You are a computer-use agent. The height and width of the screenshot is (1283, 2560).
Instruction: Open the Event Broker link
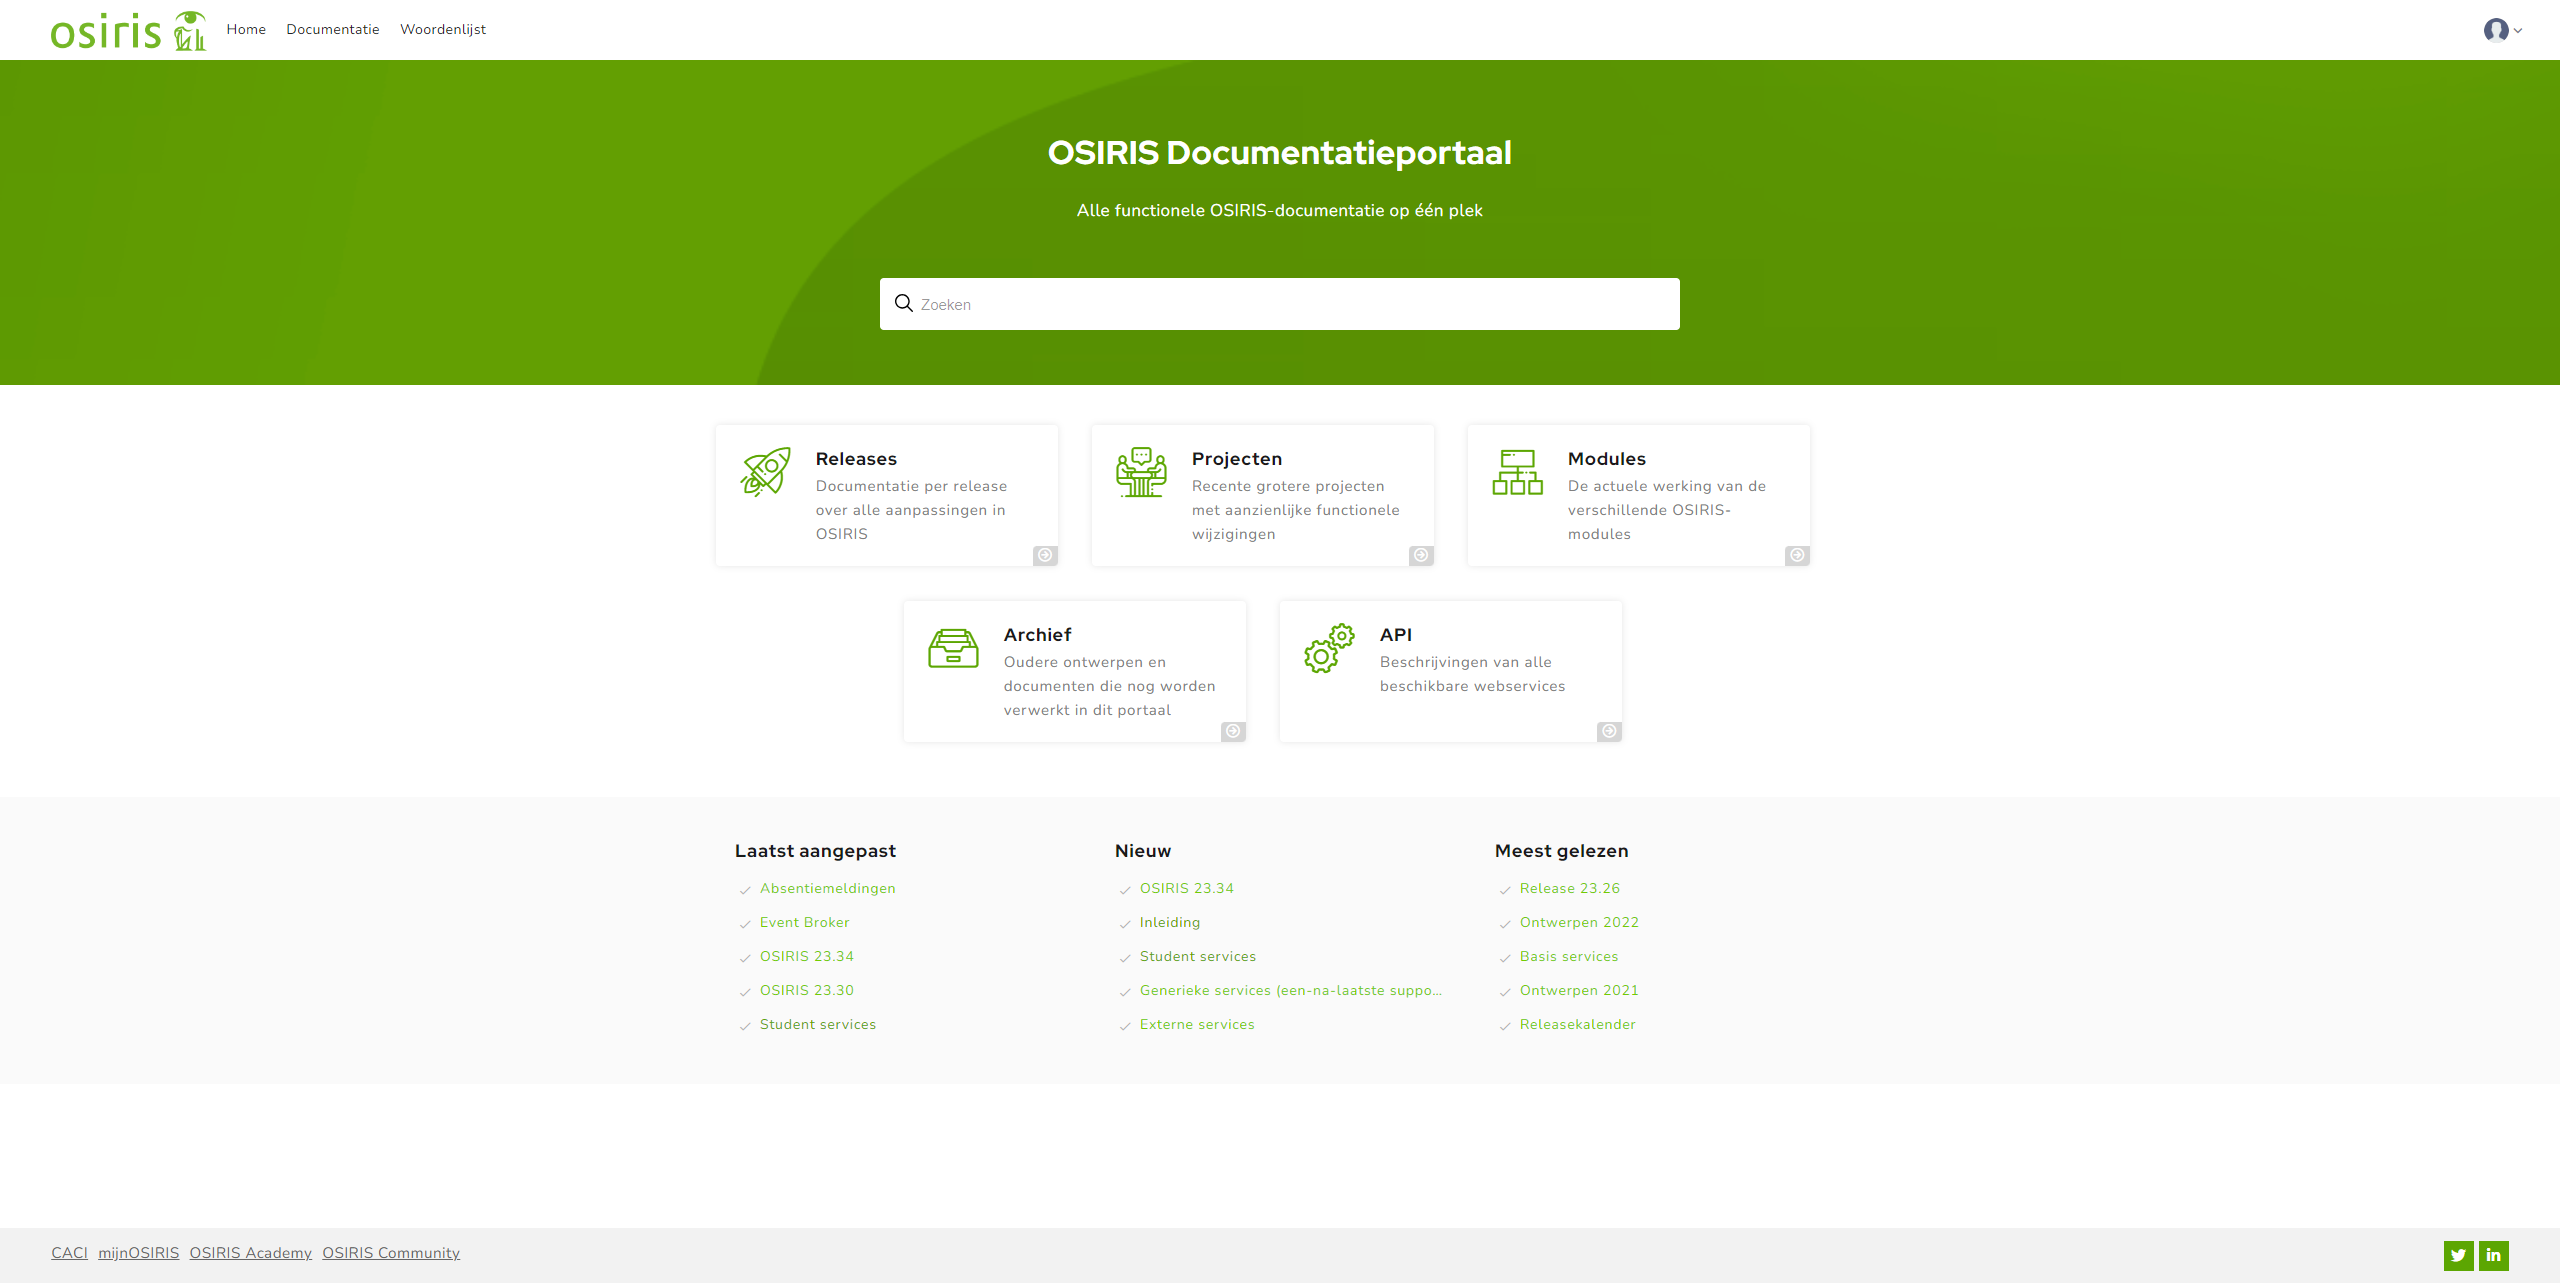point(805,922)
